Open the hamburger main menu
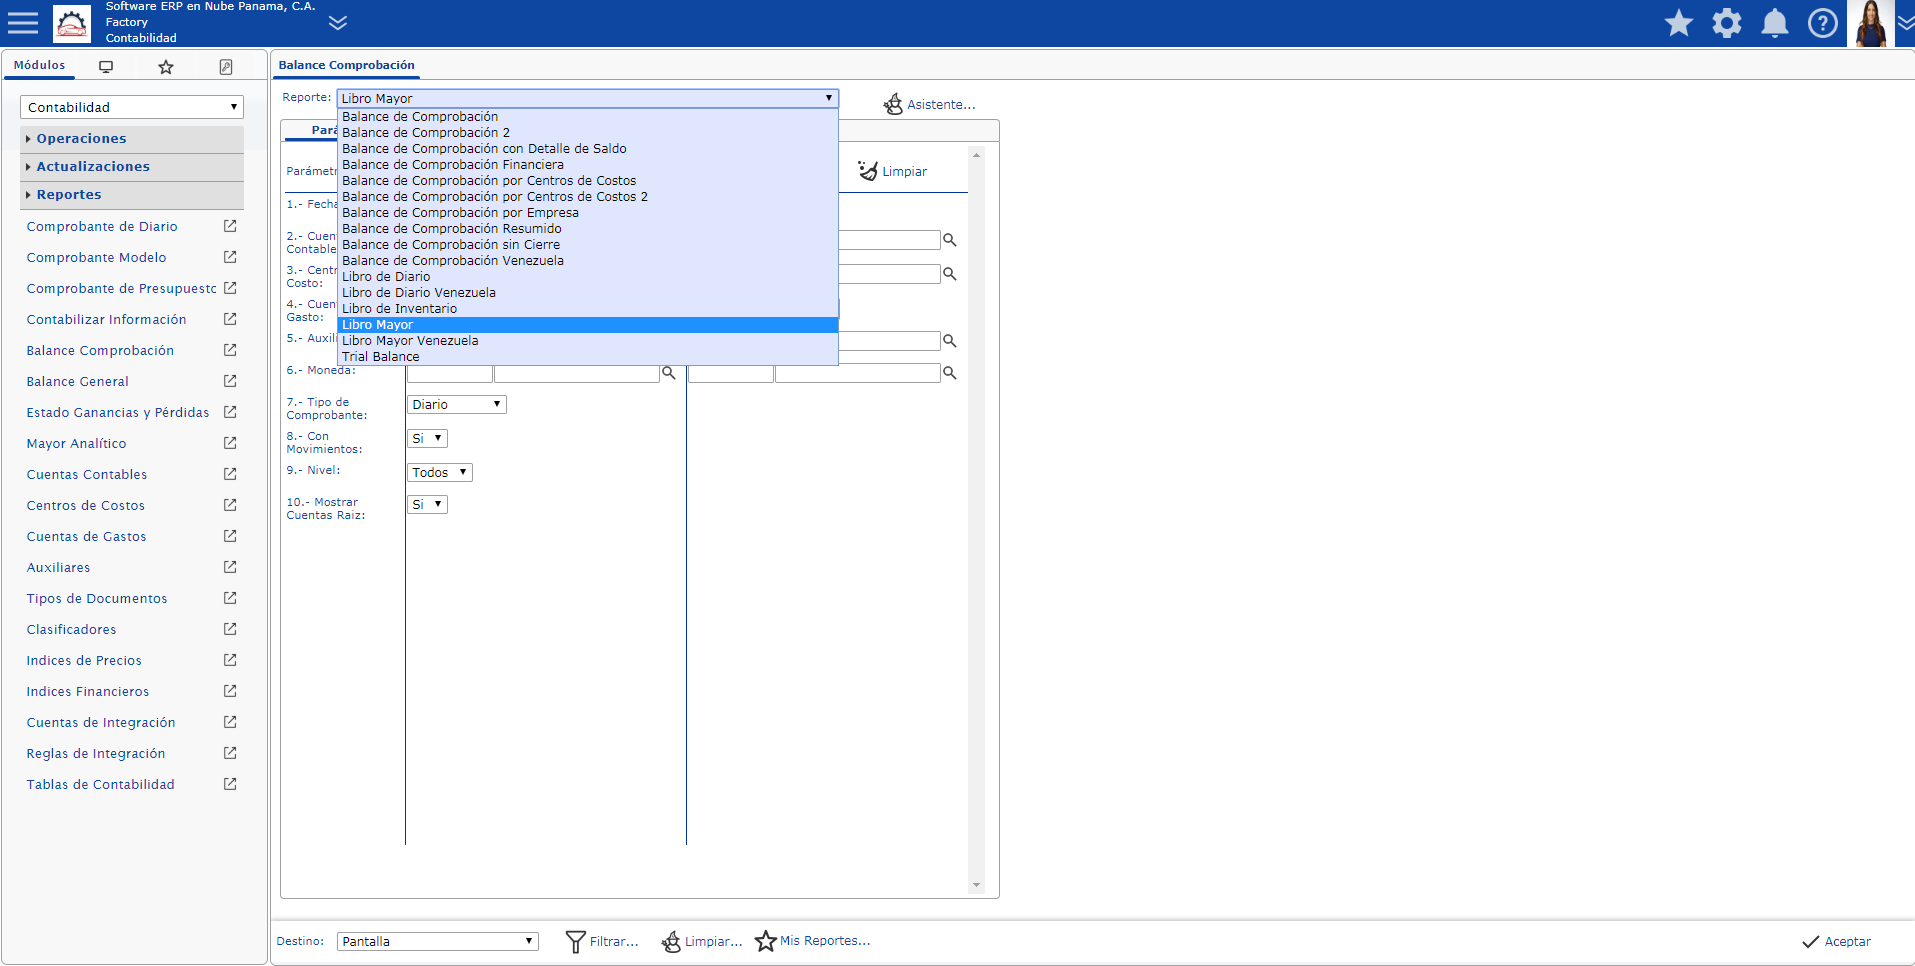This screenshot has height=966, width=1915. coord(22,23)
